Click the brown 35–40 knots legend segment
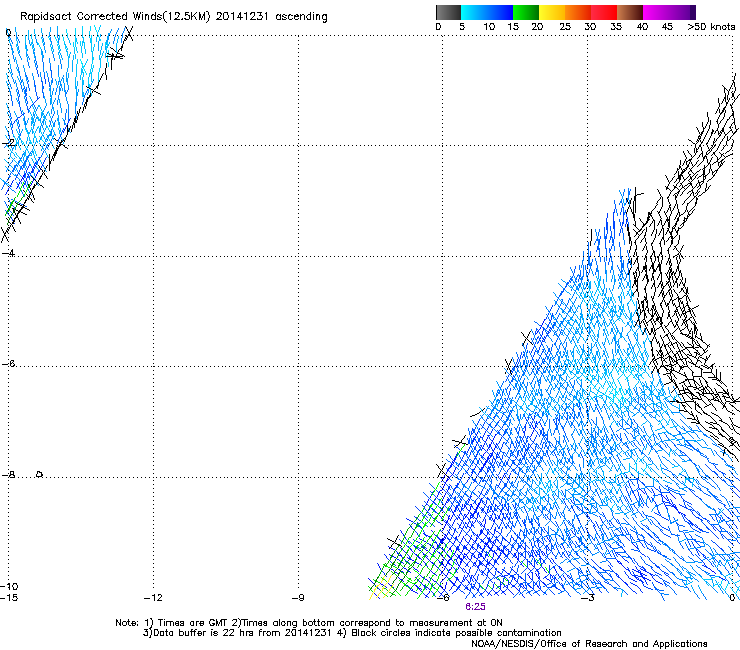Image resolution: width=740 pixels, height=650 pixels. [x=630, y=12]
